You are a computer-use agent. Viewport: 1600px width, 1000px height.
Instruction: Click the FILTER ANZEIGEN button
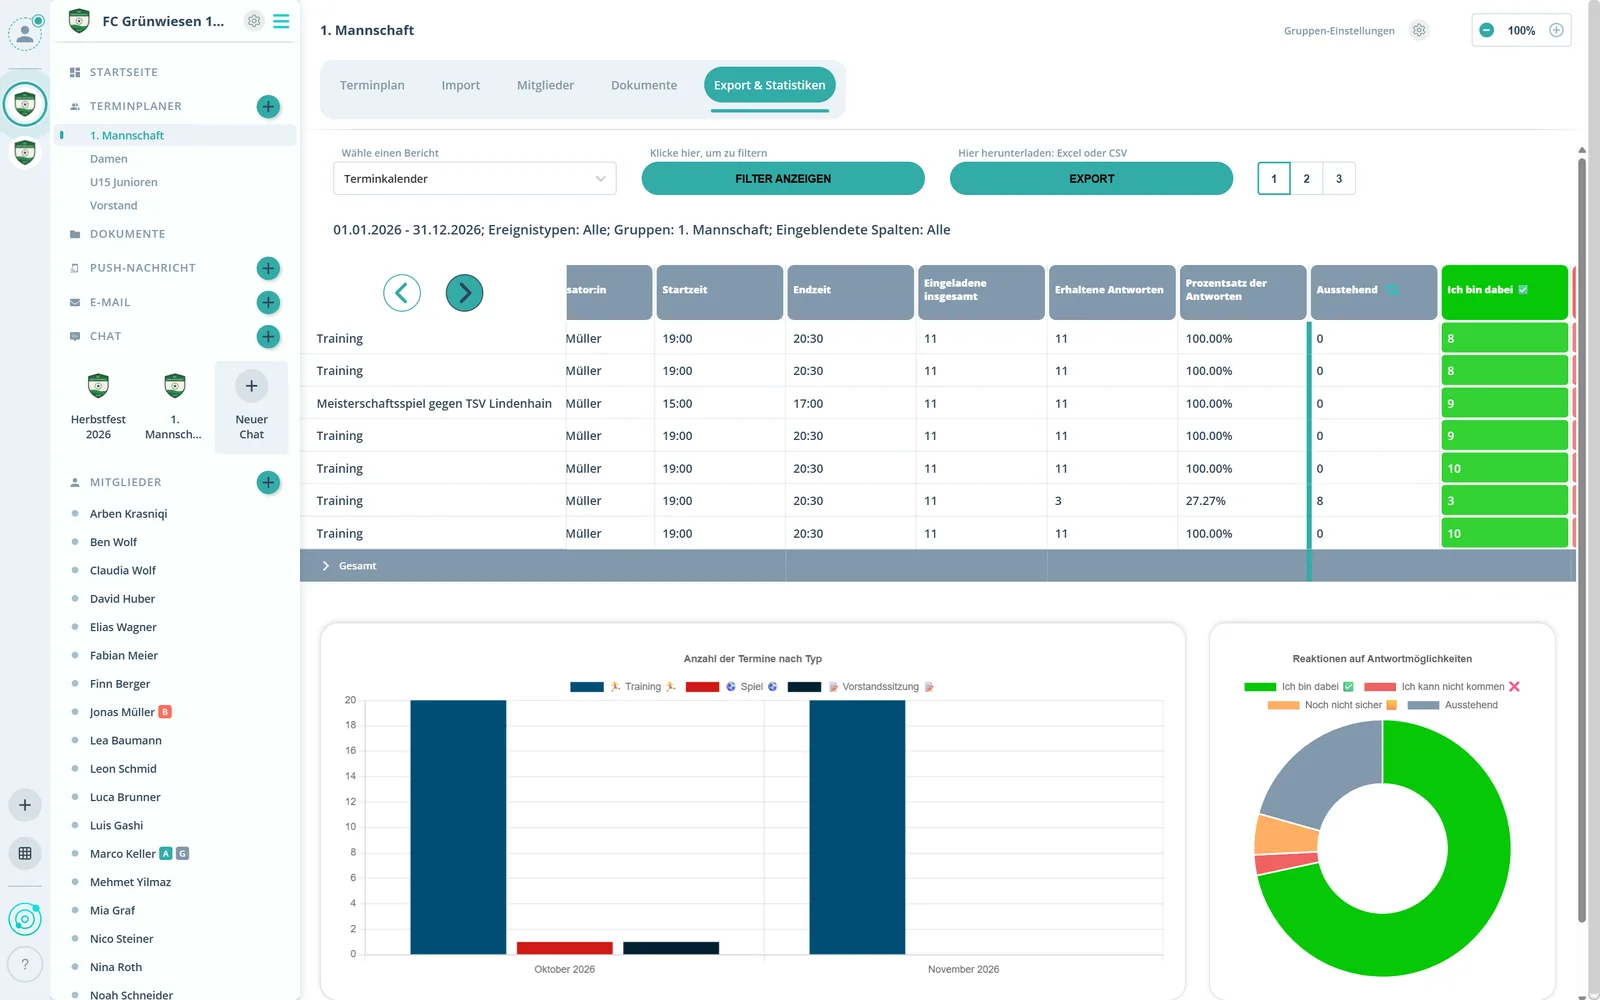(783, 178)
